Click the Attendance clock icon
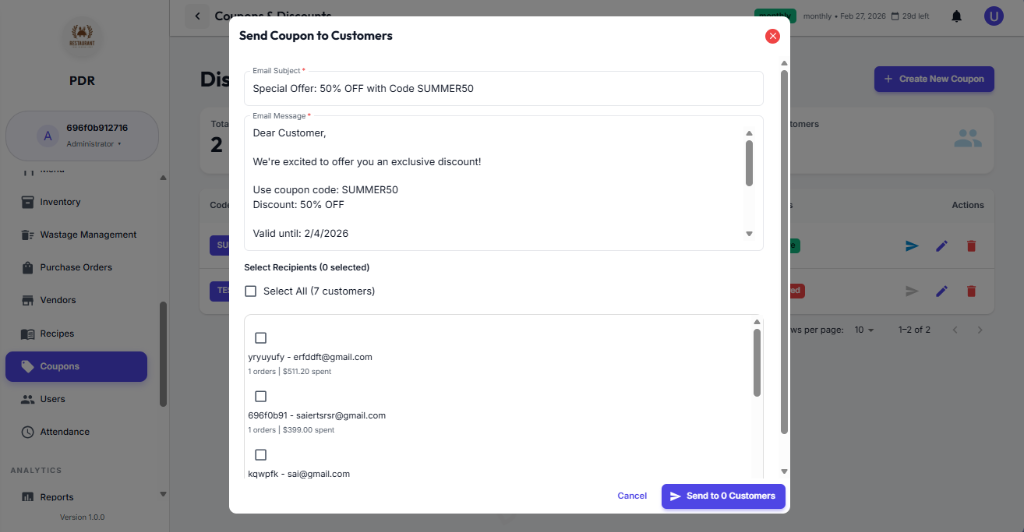 (x=27, y=432)
